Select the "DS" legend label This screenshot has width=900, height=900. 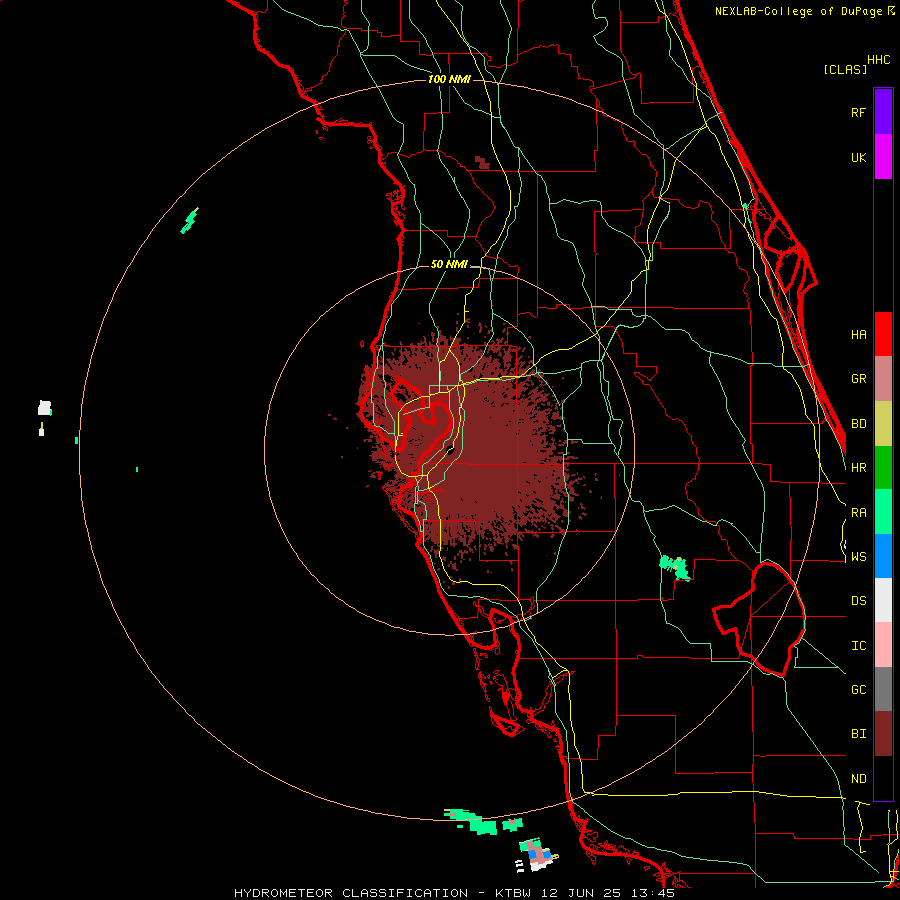pos(858,600)
